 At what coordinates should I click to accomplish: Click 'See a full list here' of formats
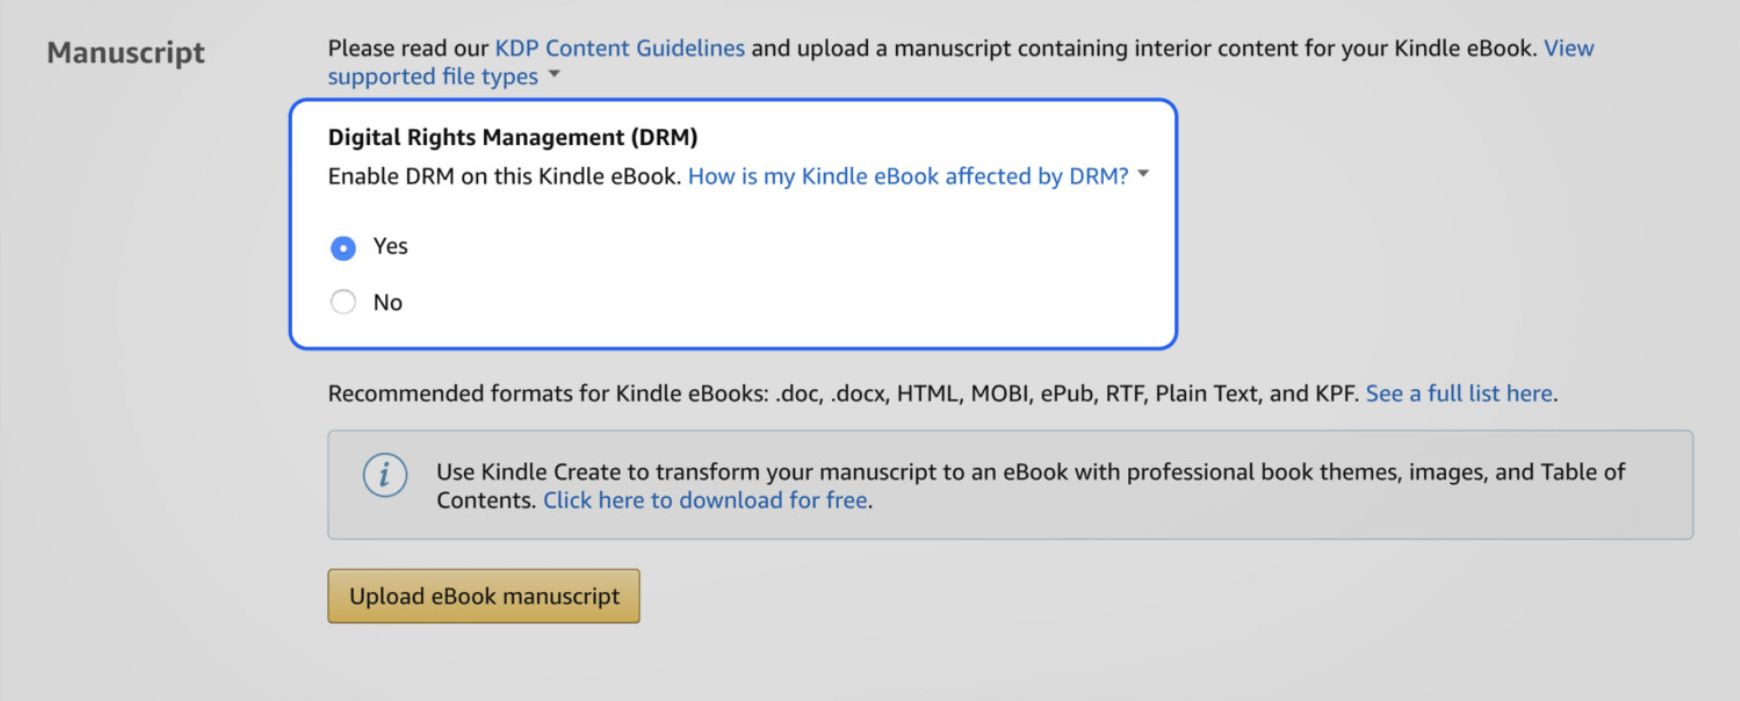pos(1458,393)
